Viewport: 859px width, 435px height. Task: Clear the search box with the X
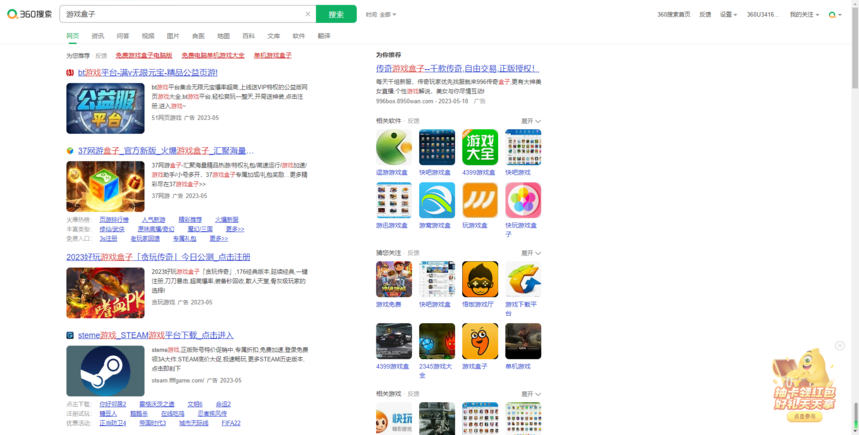pos(308,14)
